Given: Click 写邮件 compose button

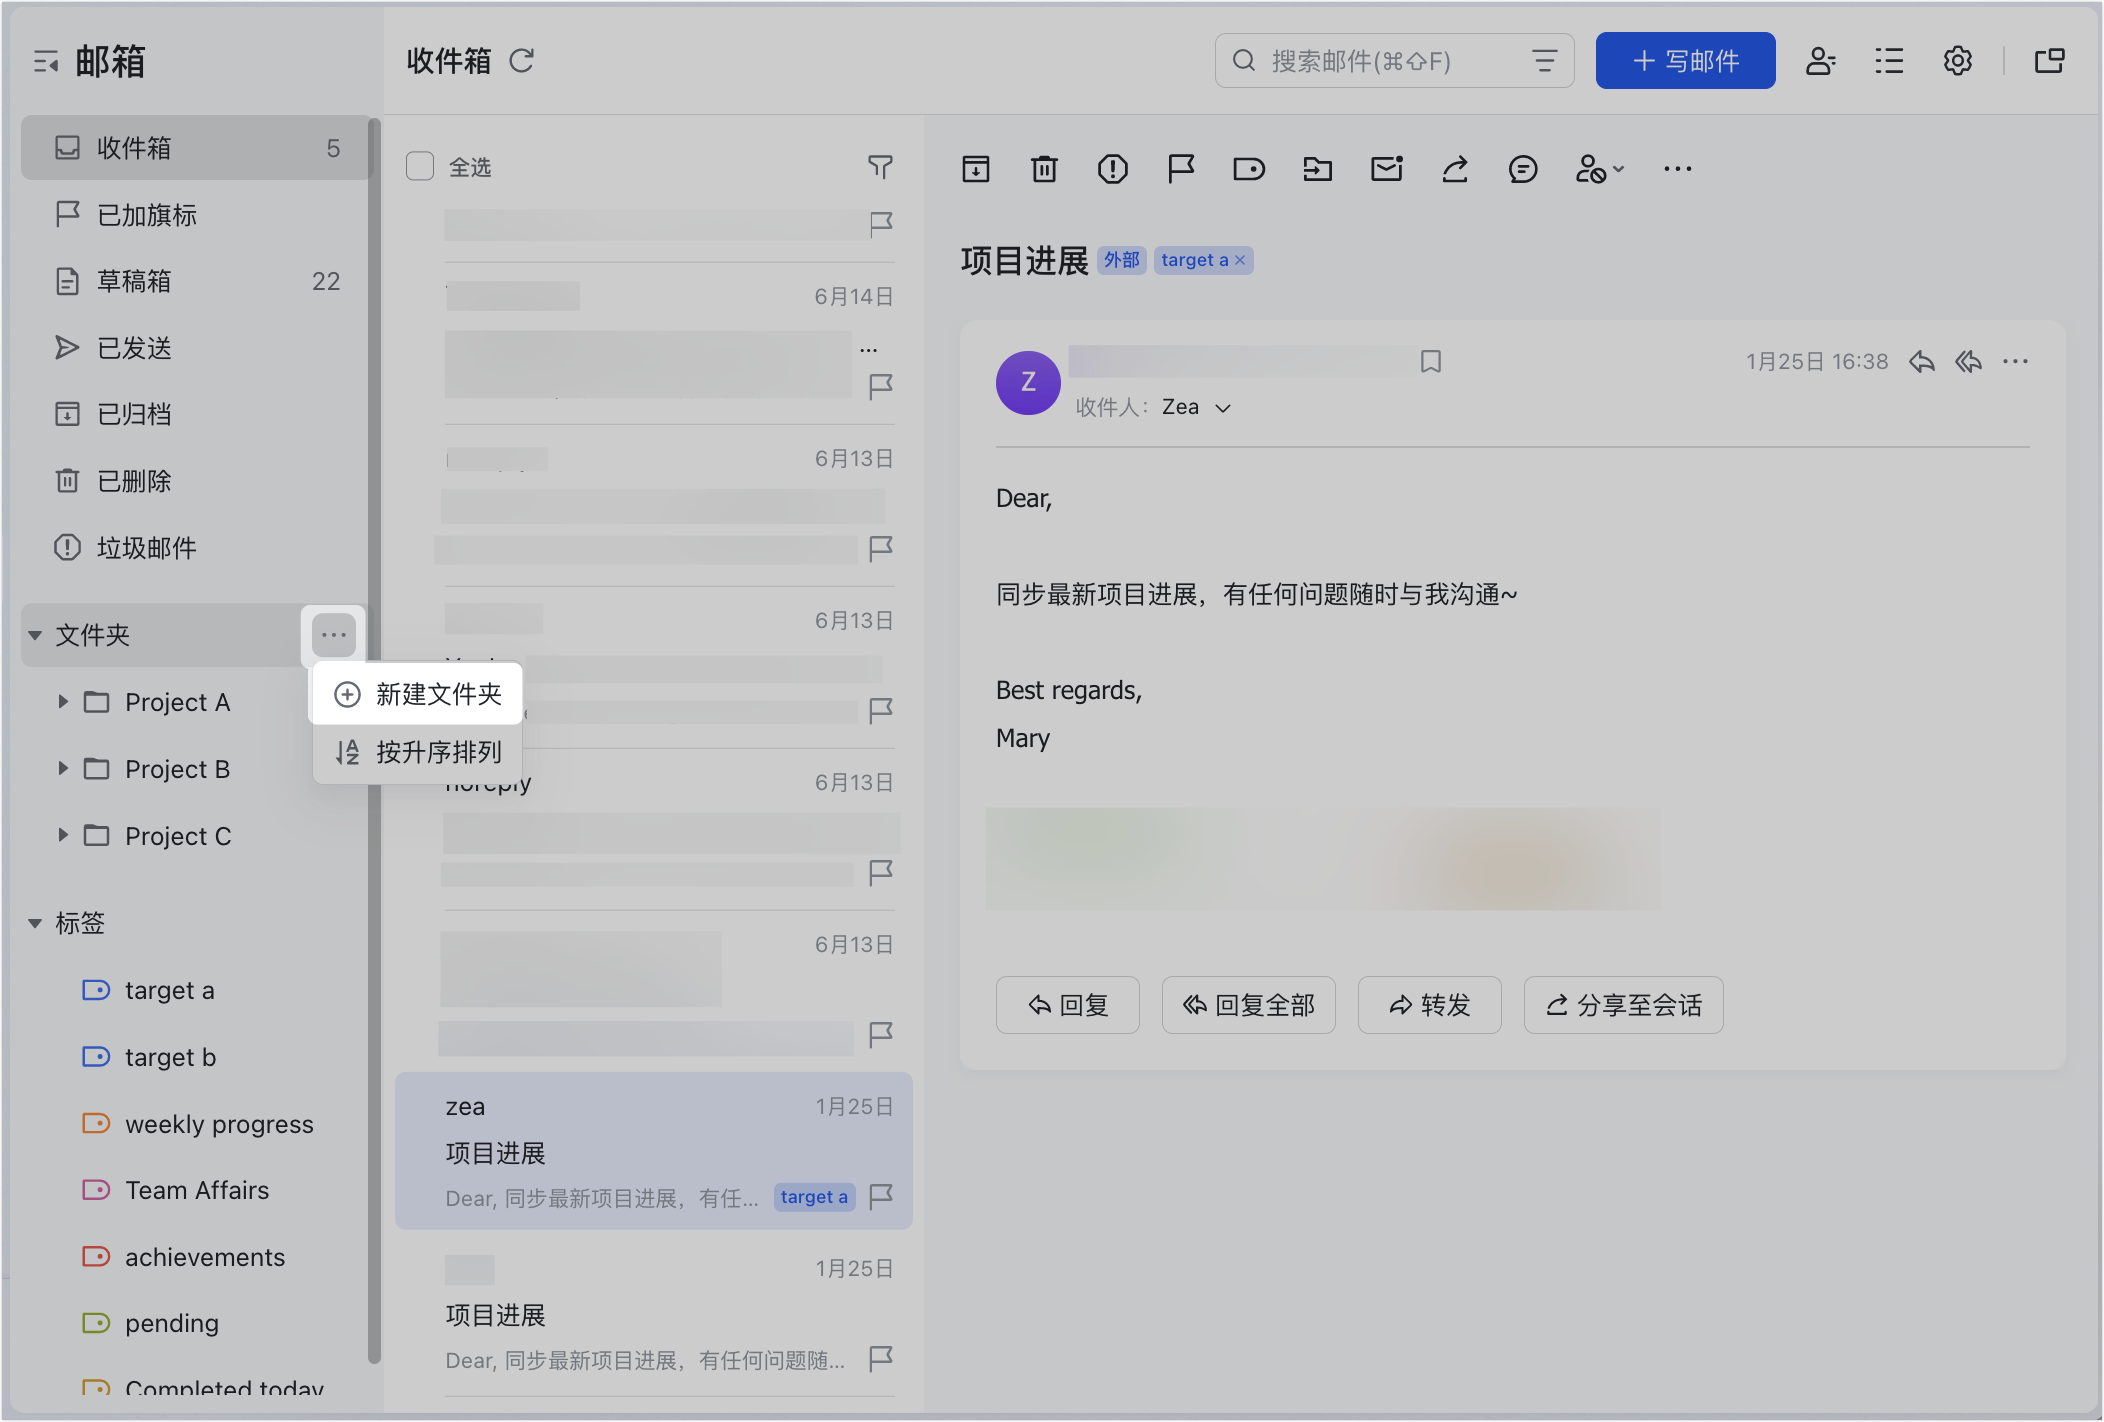Looking at the screenshot, I should (x=1685, y=61).
